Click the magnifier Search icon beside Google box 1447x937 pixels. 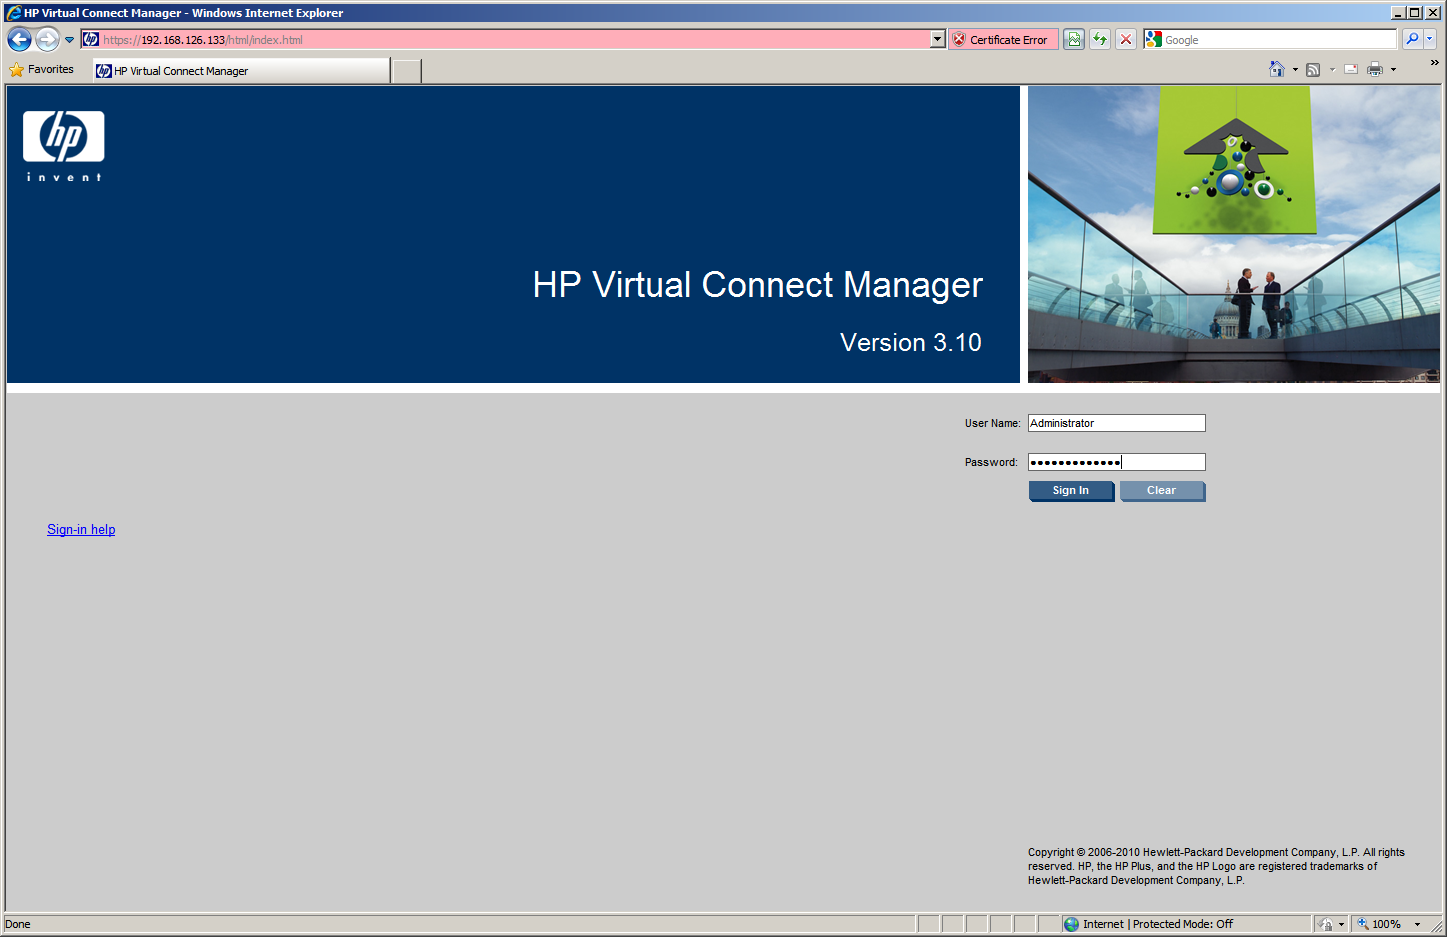[x=1412, y=39]
